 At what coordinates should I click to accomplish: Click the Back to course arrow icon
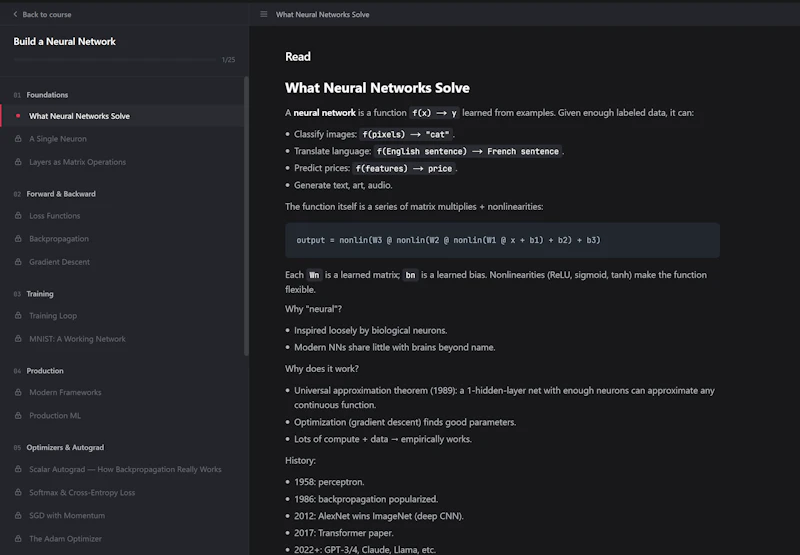(x=15, y=14)
